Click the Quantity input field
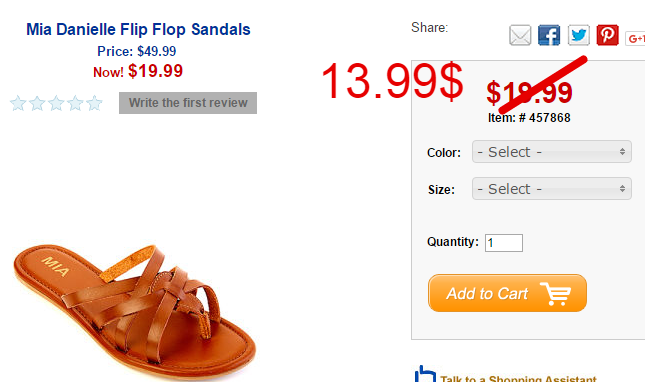This screenshot has width=645, height=382. click(504, 243)
